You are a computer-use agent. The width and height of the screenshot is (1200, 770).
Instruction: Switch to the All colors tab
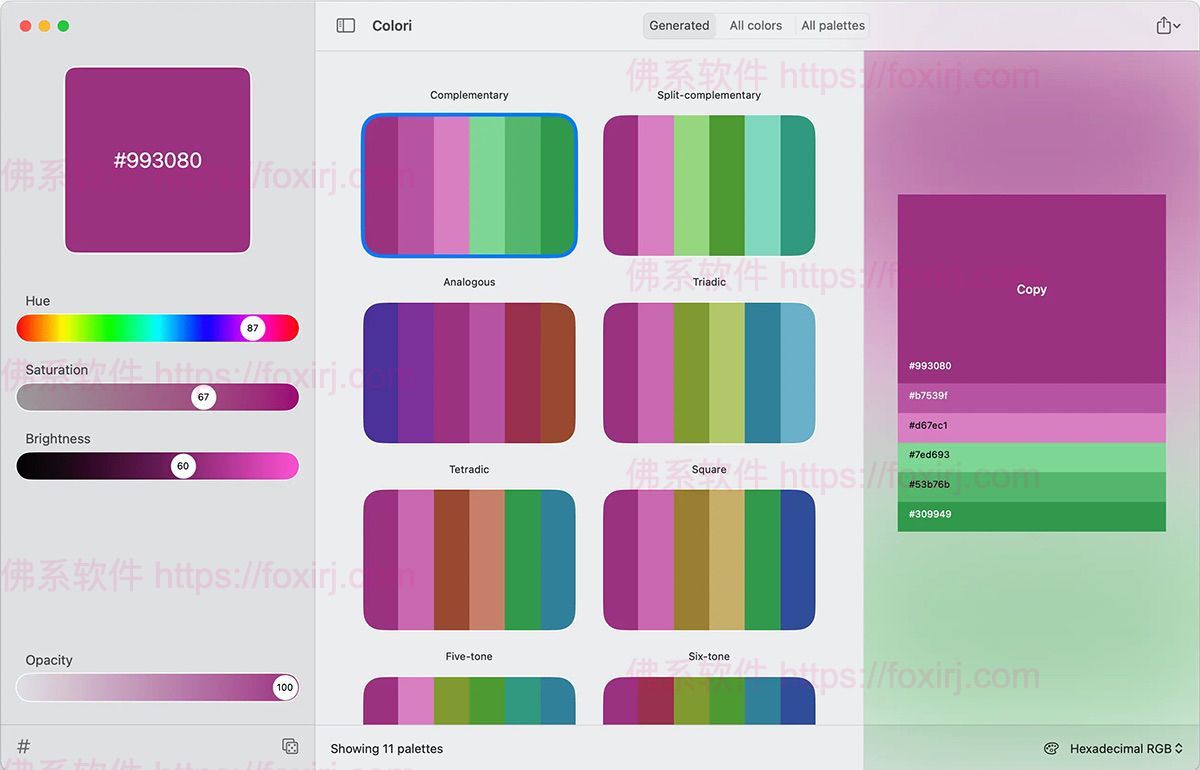(757, 25)
